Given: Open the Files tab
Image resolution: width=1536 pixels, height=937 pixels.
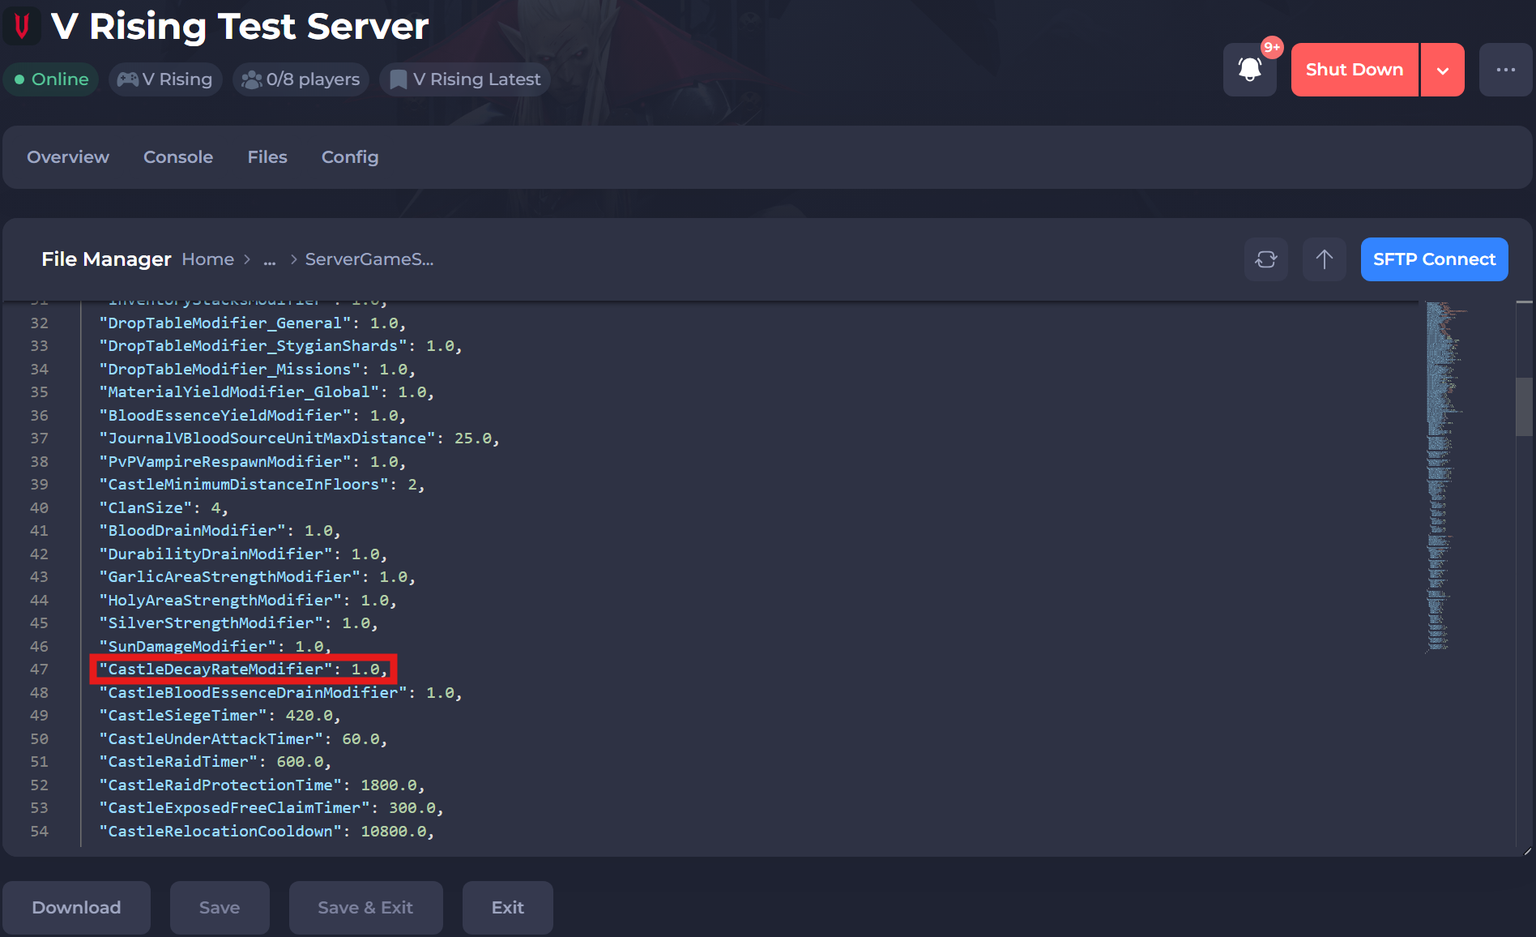Looking at the screenshot, I should click(x=267, y=157).
